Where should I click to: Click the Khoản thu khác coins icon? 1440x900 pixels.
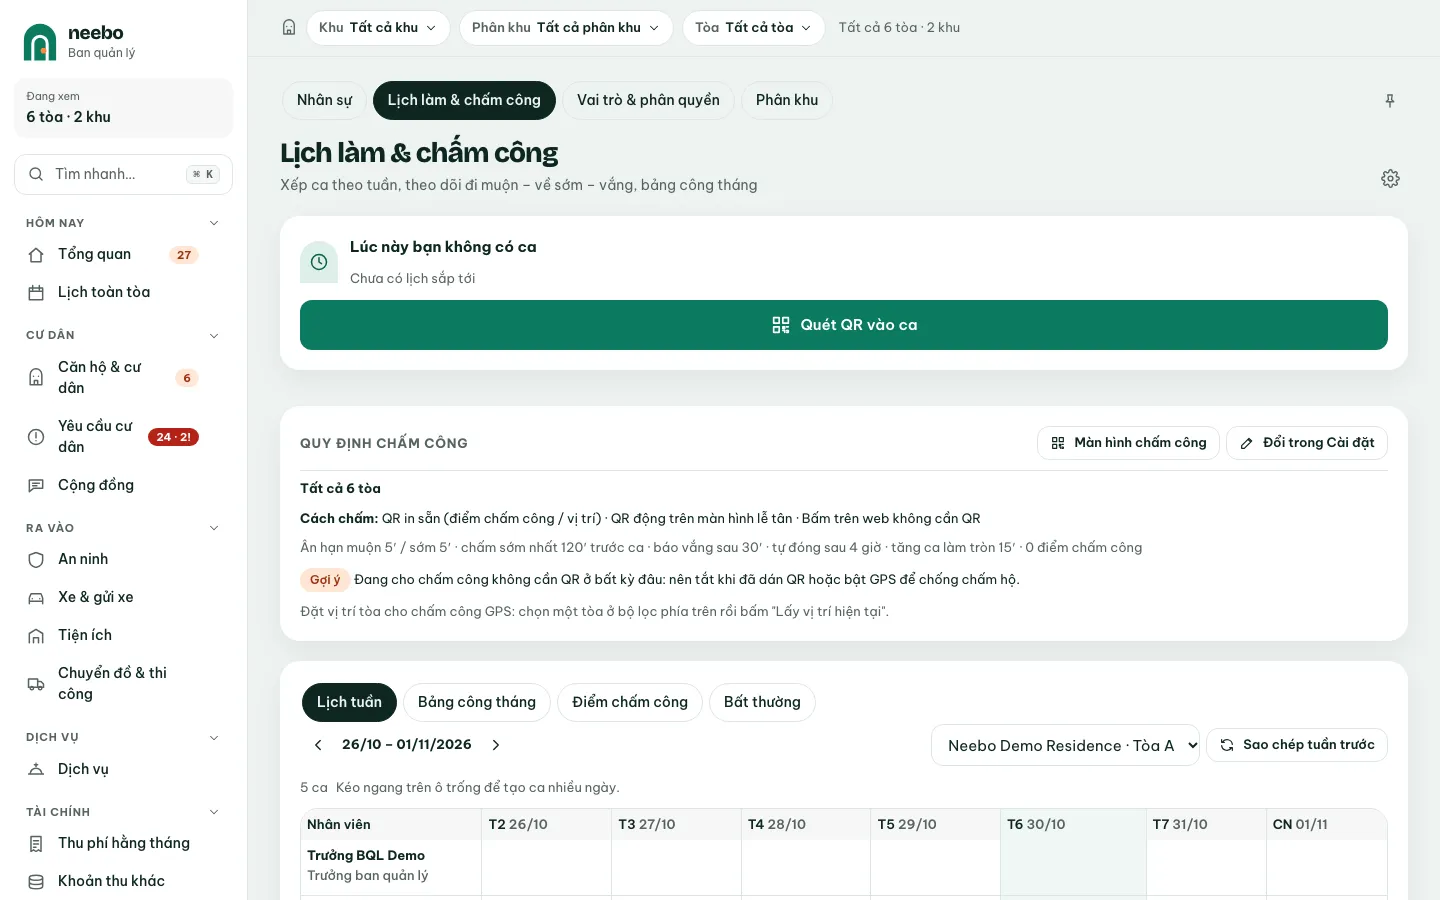(36, 882)
